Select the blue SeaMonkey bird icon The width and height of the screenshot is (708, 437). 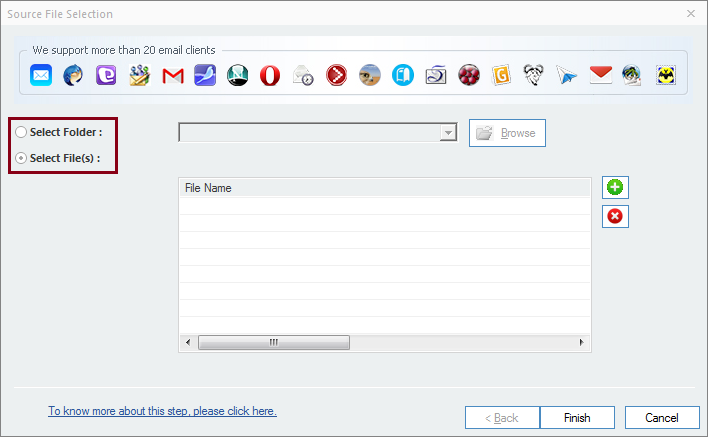[205, 75]
